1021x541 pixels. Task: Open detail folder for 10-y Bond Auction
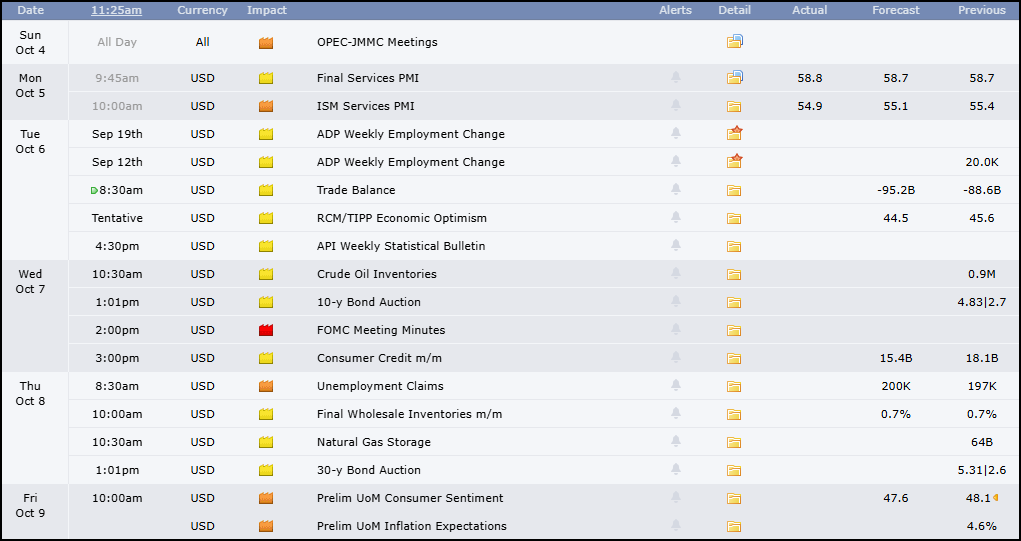tap(734, 302)
